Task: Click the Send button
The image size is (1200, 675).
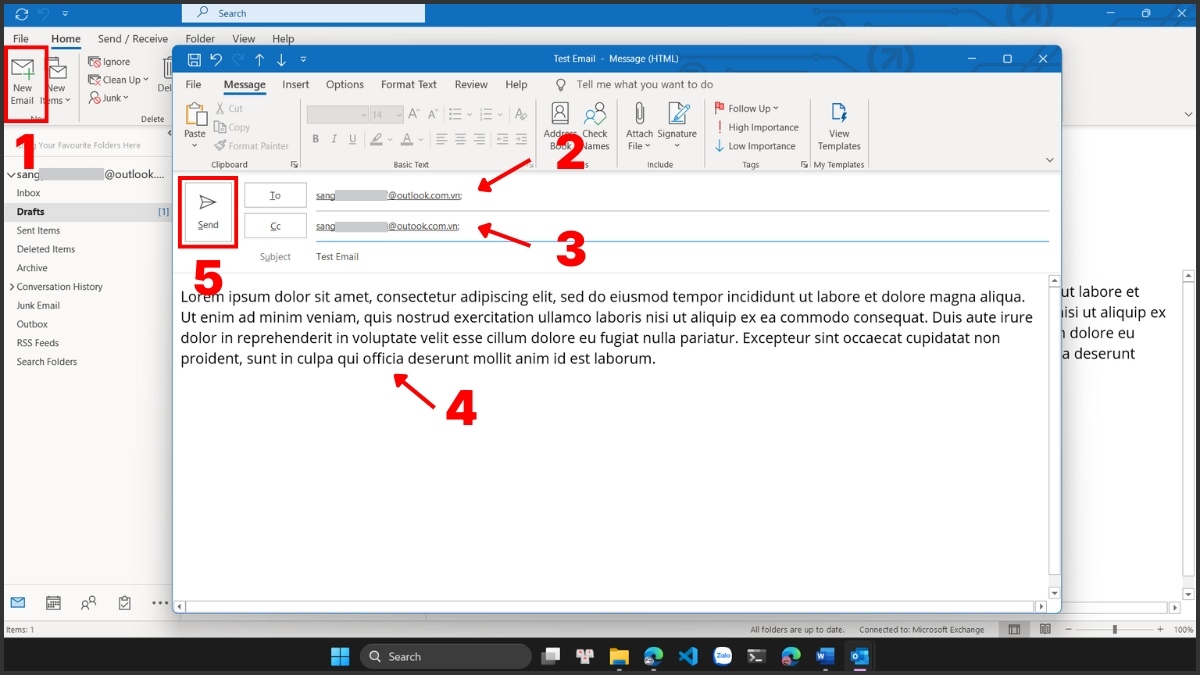Action: pos(208,211)
